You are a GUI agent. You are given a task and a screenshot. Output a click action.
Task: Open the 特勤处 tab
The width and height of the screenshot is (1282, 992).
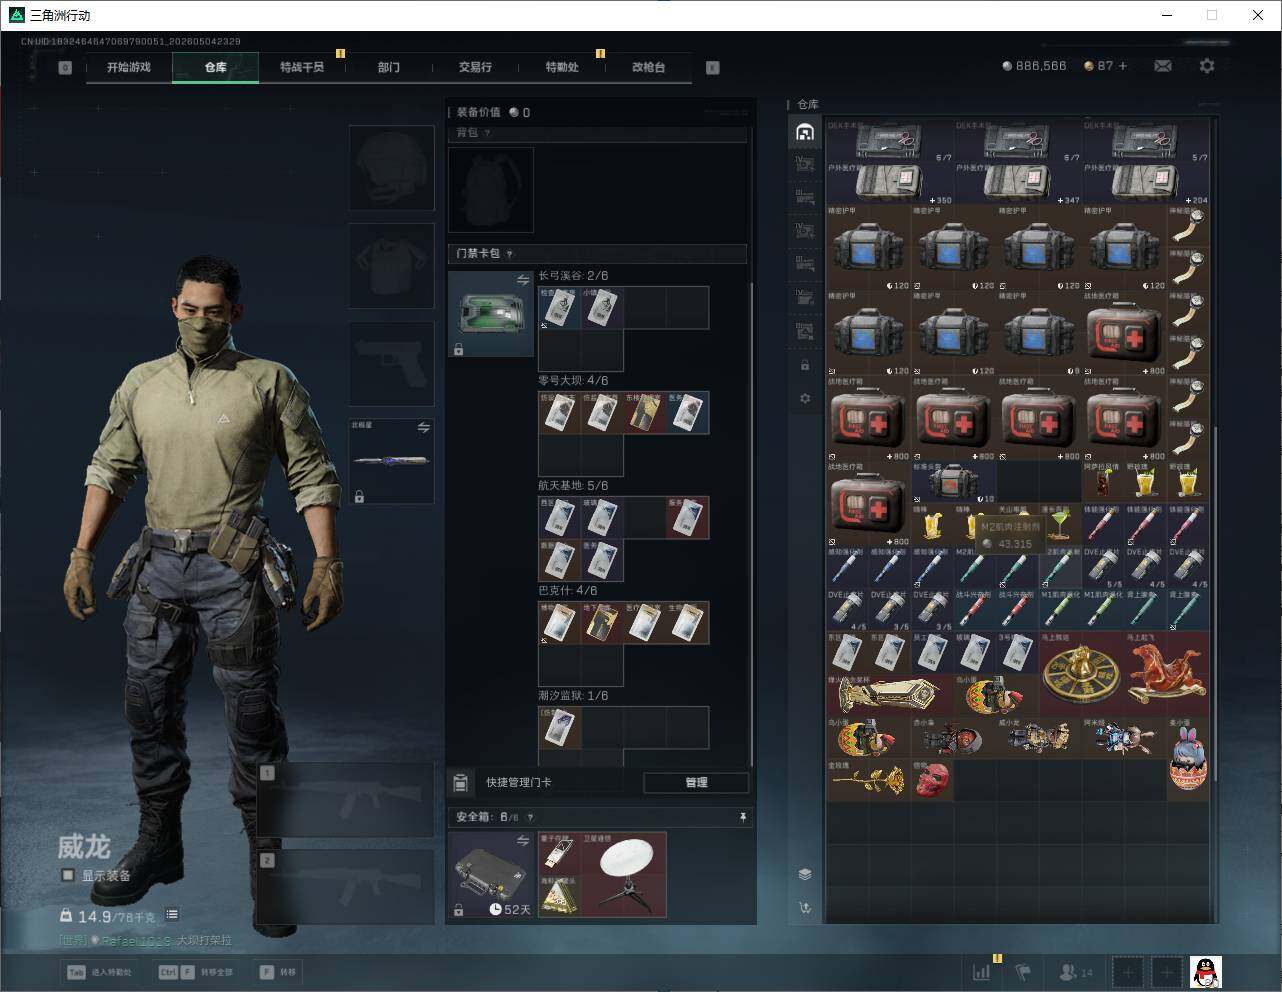(x=561, y=67)
